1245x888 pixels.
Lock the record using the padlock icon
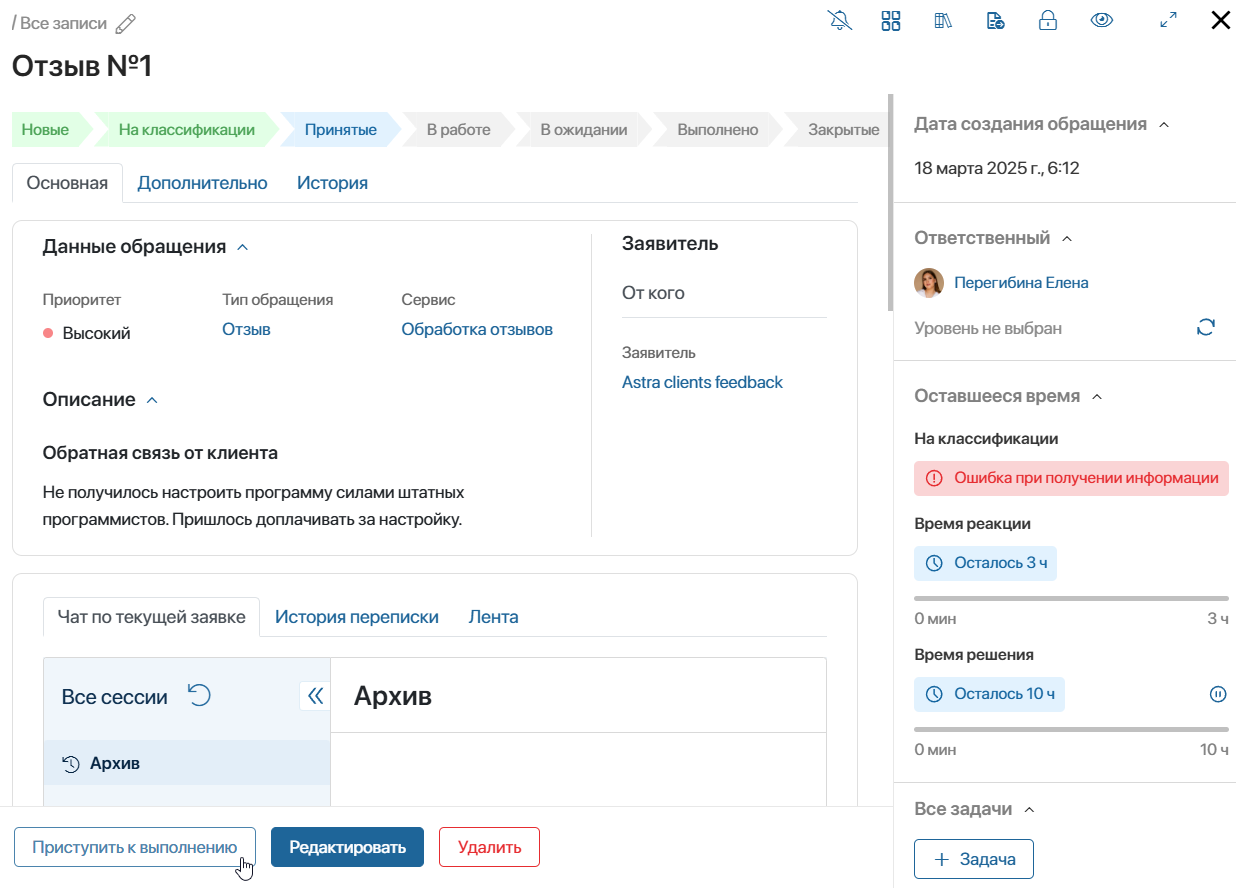pyautogui.click(x=1047, y=20)
